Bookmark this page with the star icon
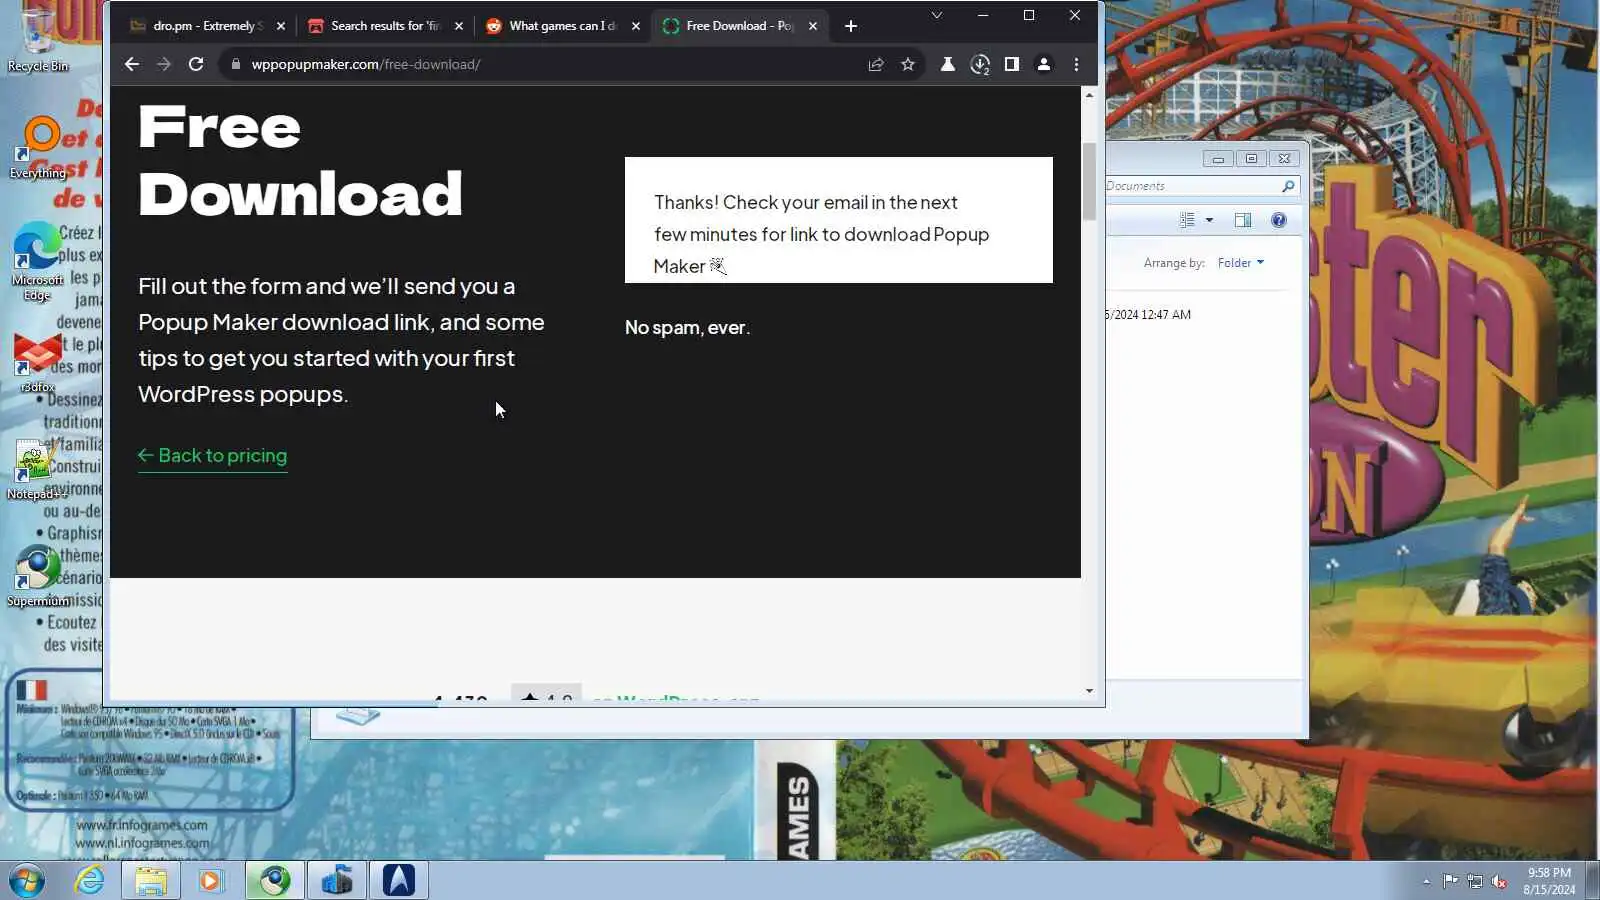The image size is (1600, 900). (x=908, y=64)
